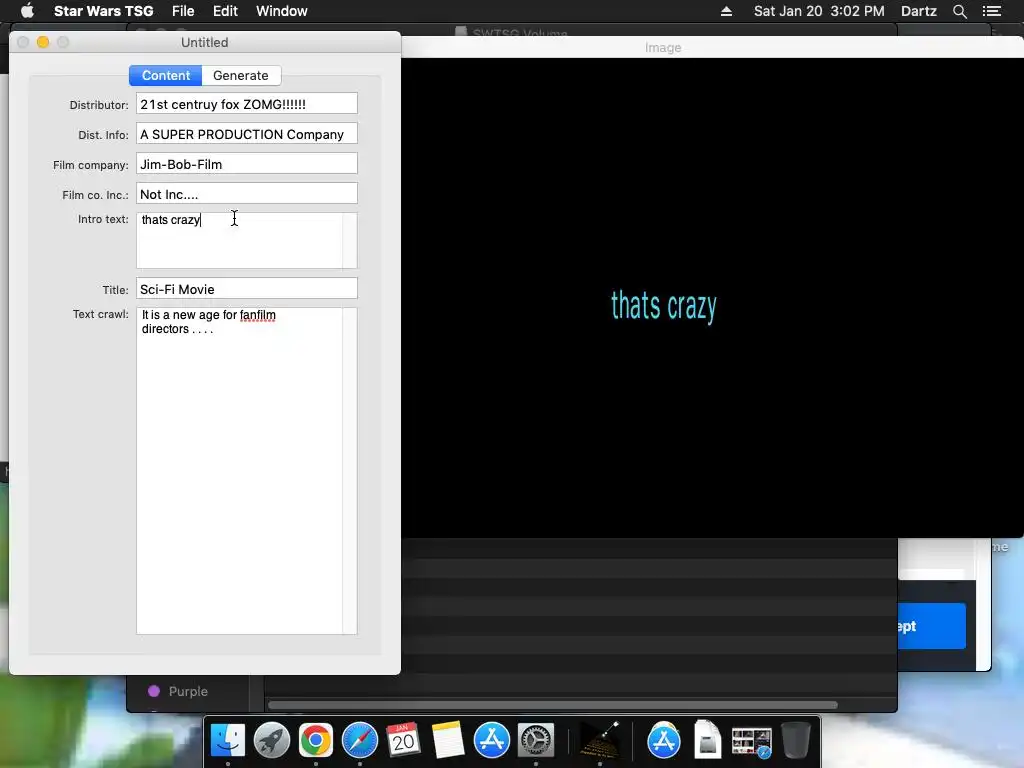
Task: Open the Star Wars TSG app menu
Action: 104,11
